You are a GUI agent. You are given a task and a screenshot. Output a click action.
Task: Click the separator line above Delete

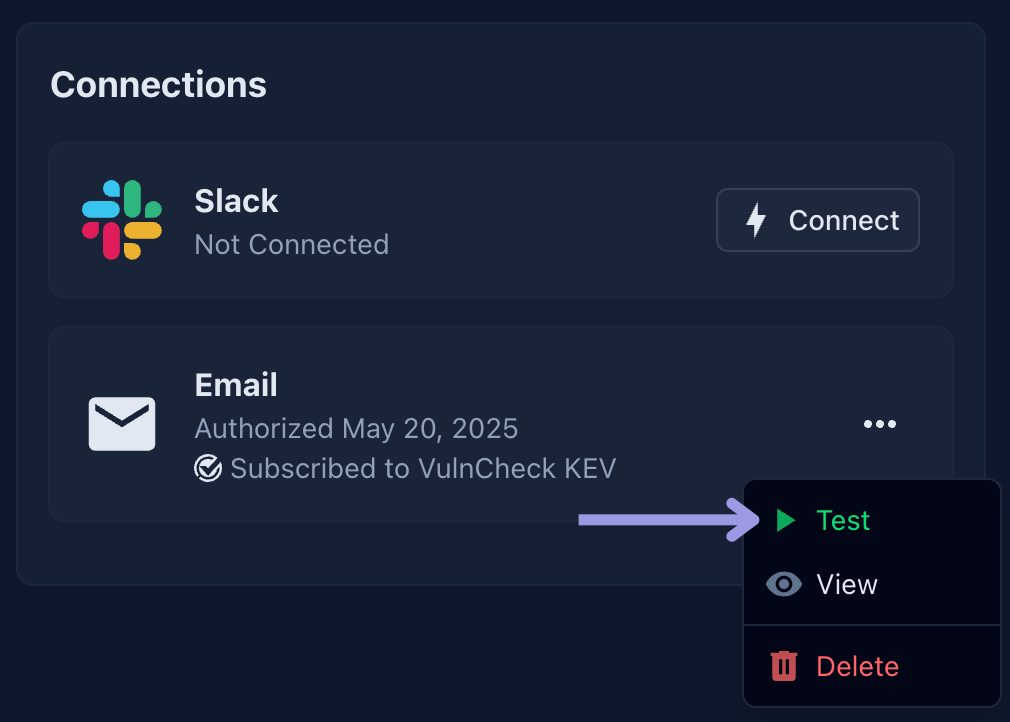872,625
